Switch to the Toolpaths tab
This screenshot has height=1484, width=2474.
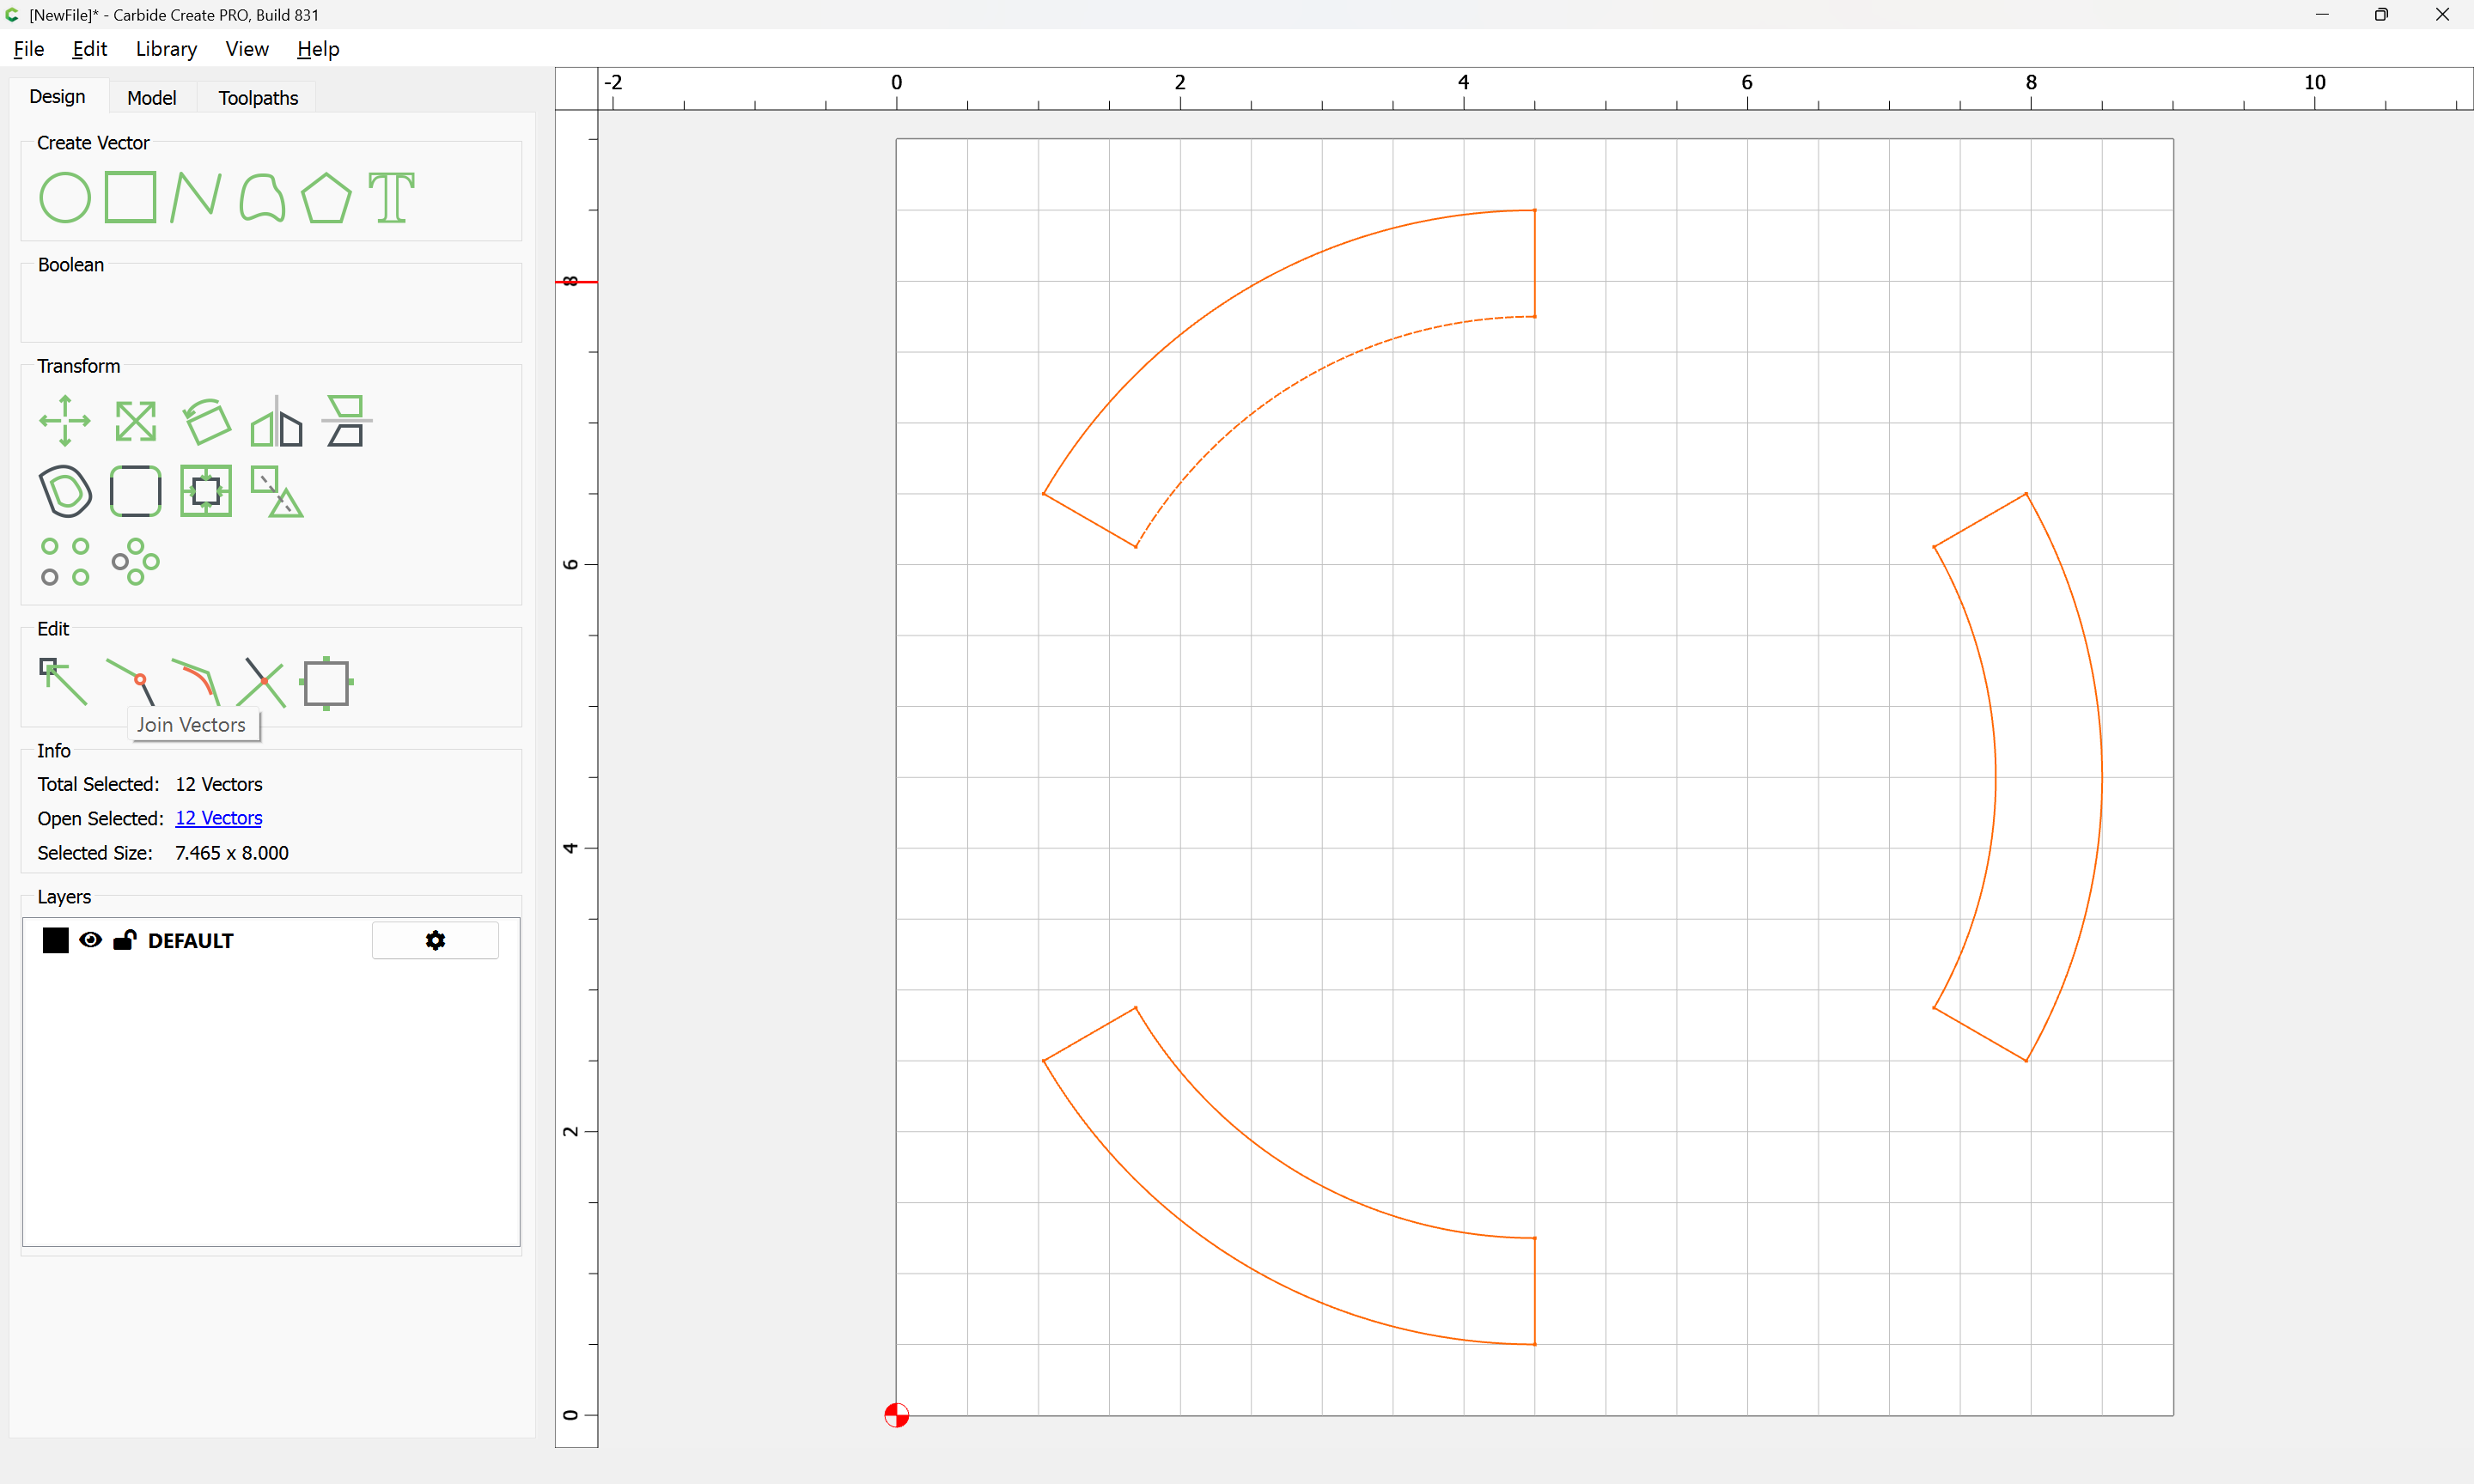[258, 98]
